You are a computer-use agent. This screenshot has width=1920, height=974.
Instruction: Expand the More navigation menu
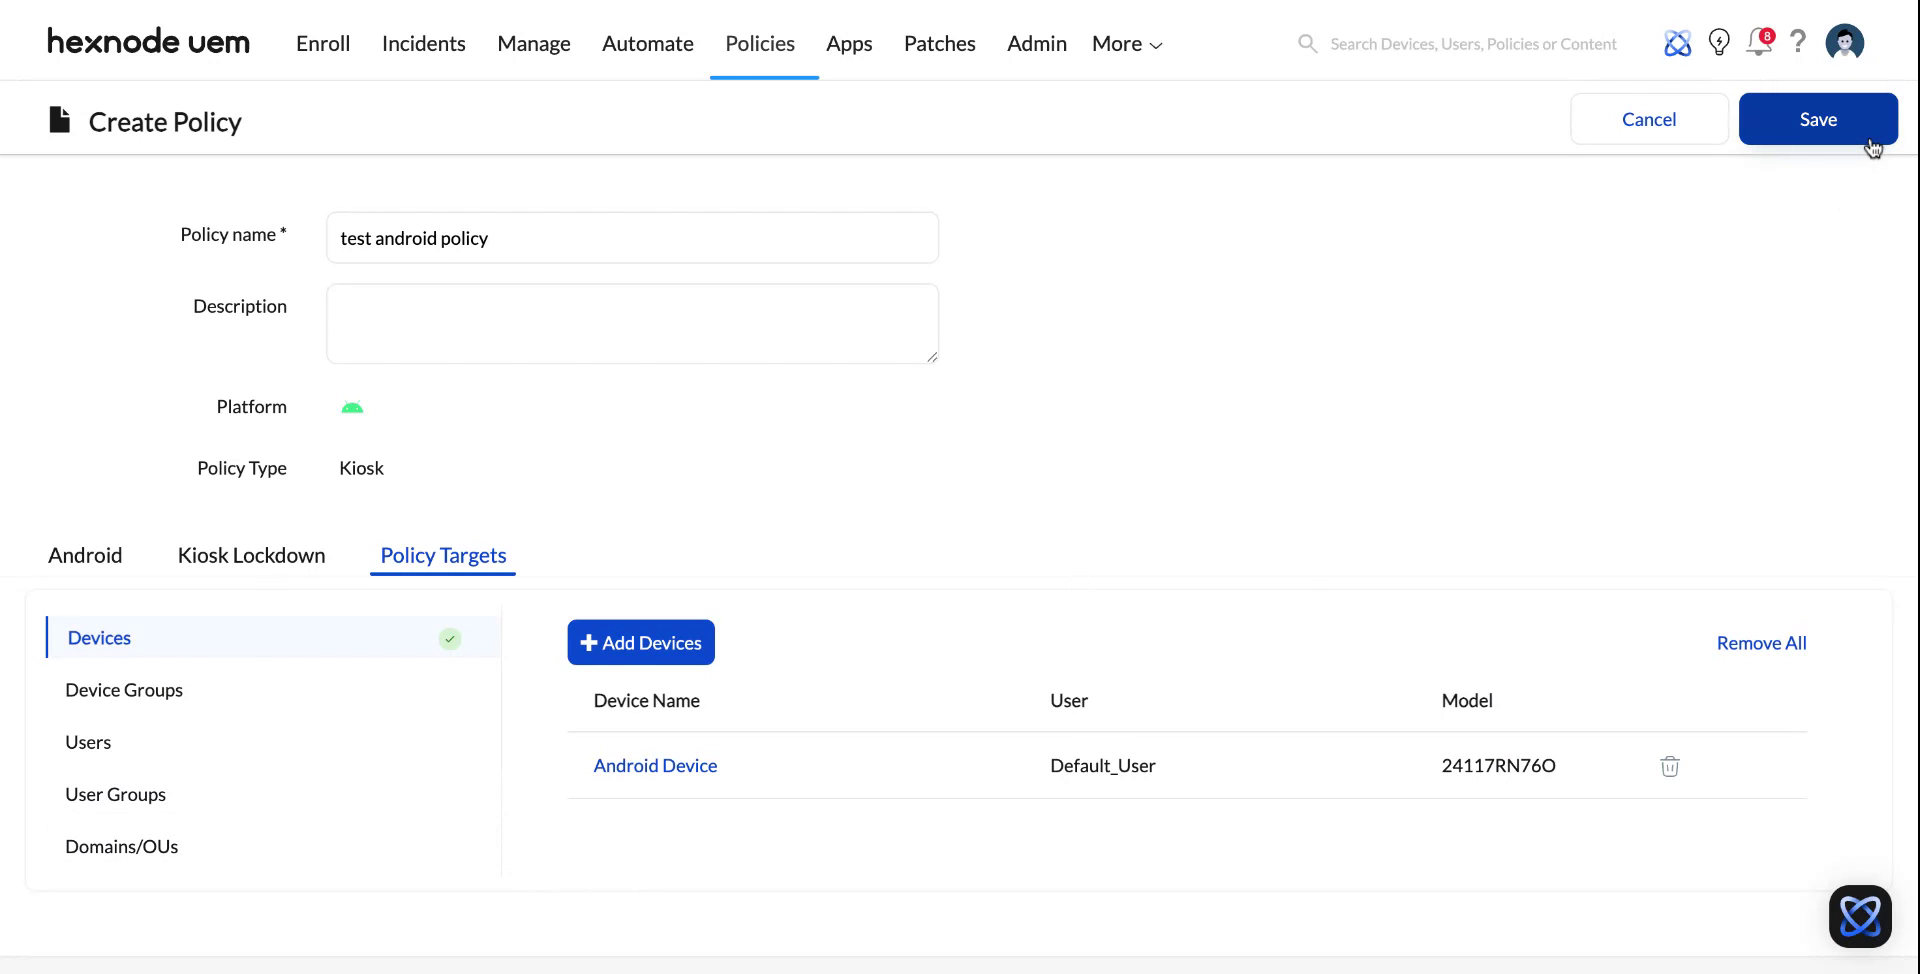pos(1124,43)
